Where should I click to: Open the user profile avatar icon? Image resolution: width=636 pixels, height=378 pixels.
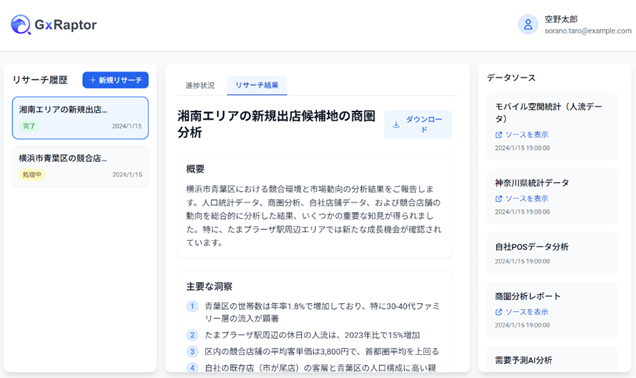[x=528, y=25]
